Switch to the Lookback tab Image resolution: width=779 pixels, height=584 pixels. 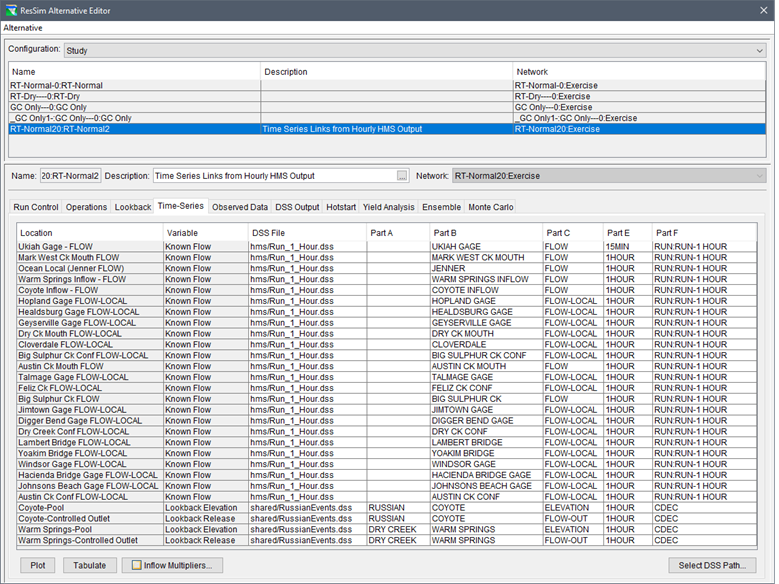133,207
